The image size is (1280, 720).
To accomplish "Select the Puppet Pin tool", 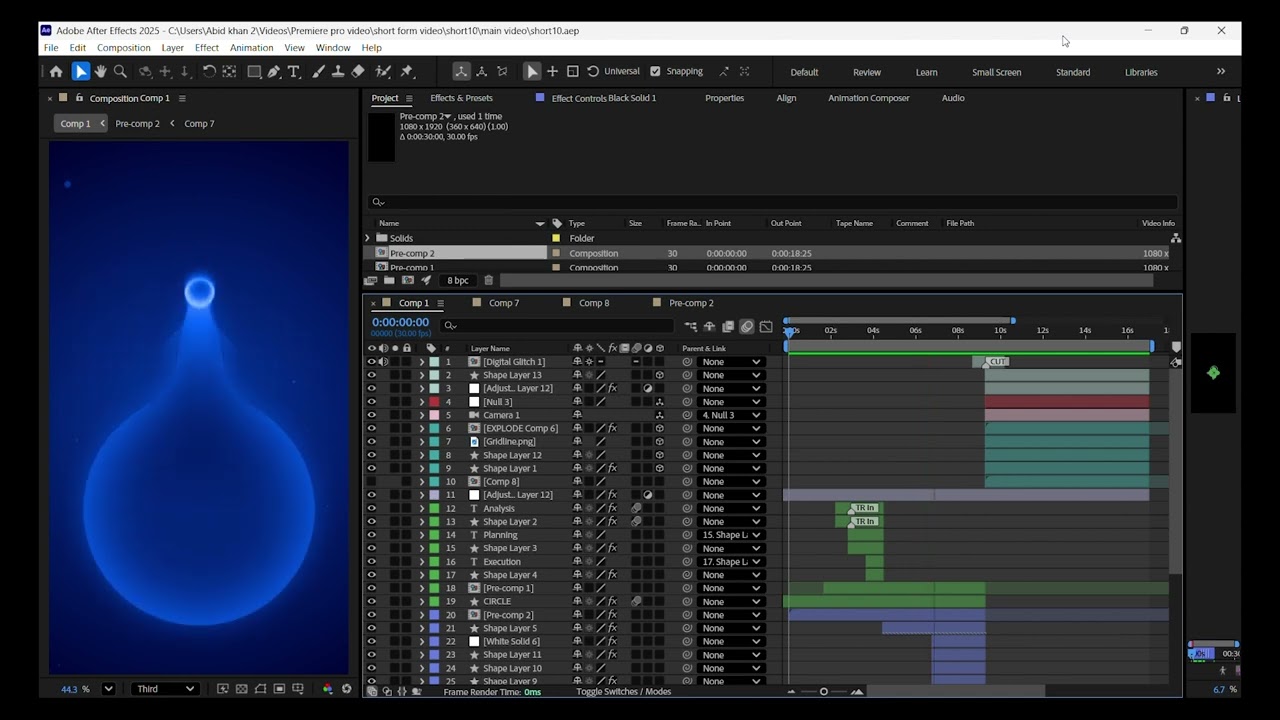I will [407, 72].
